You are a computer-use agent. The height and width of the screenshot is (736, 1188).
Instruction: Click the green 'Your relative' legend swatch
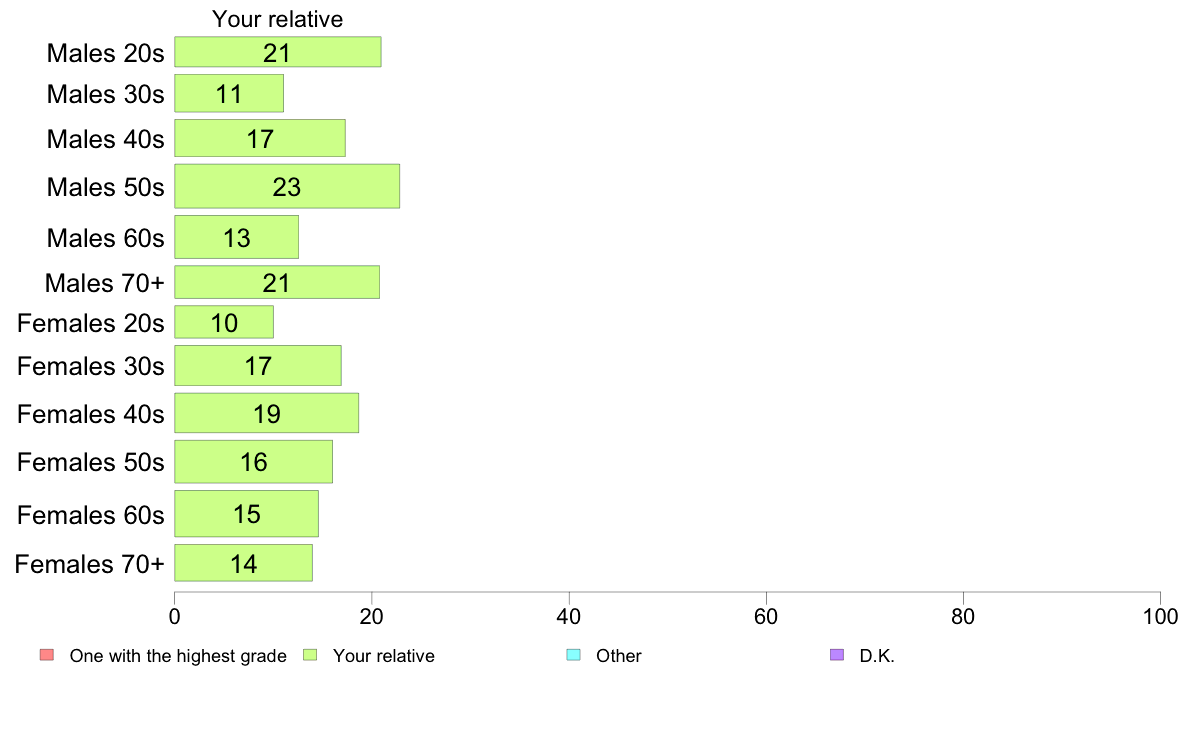click(x=310, y=655)
